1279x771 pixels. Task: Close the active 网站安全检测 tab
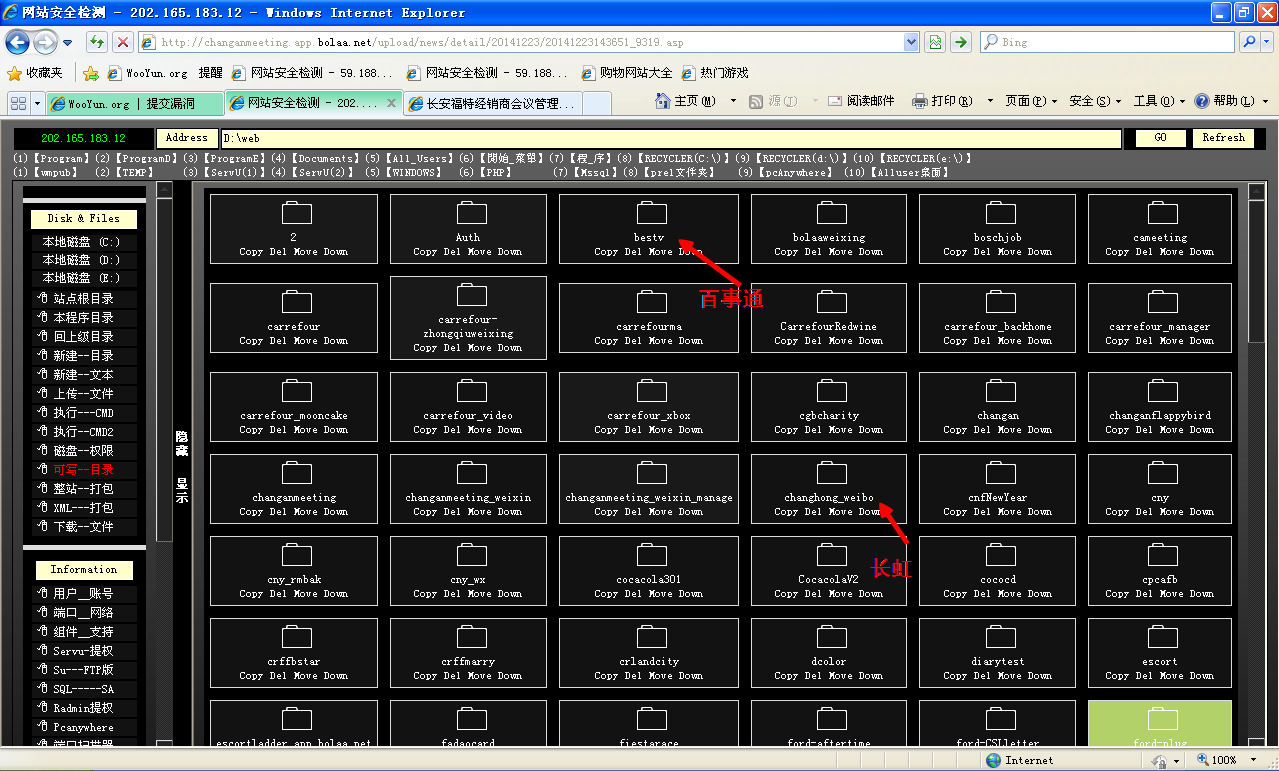point(391,103)
